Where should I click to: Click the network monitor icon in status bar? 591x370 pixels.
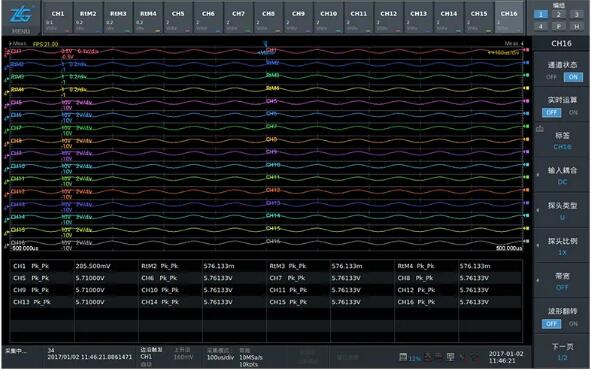point(450,356)
